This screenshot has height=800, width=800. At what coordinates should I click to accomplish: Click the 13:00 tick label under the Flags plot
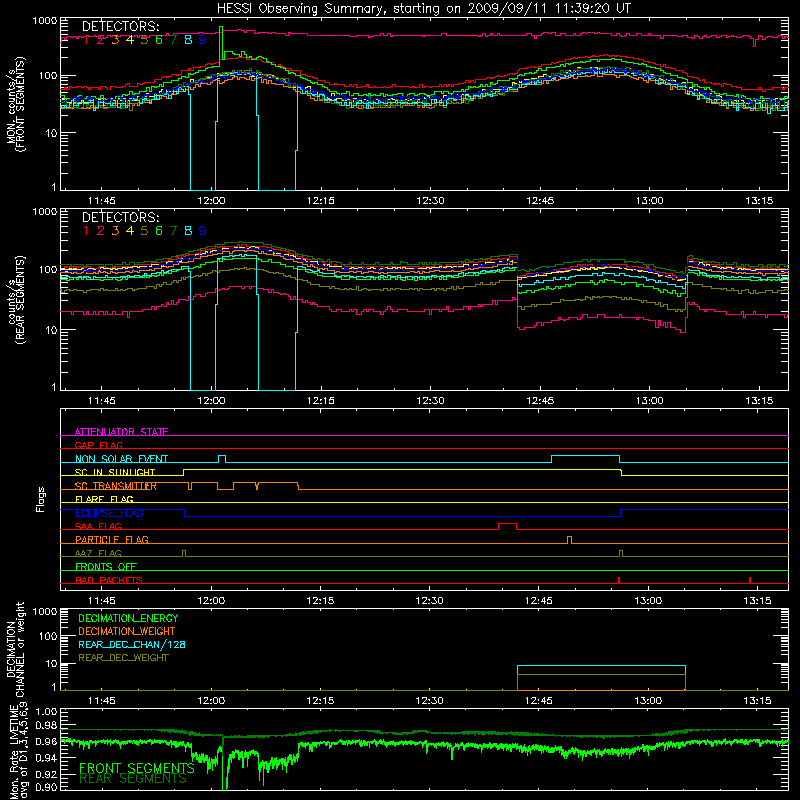(648, 601)
